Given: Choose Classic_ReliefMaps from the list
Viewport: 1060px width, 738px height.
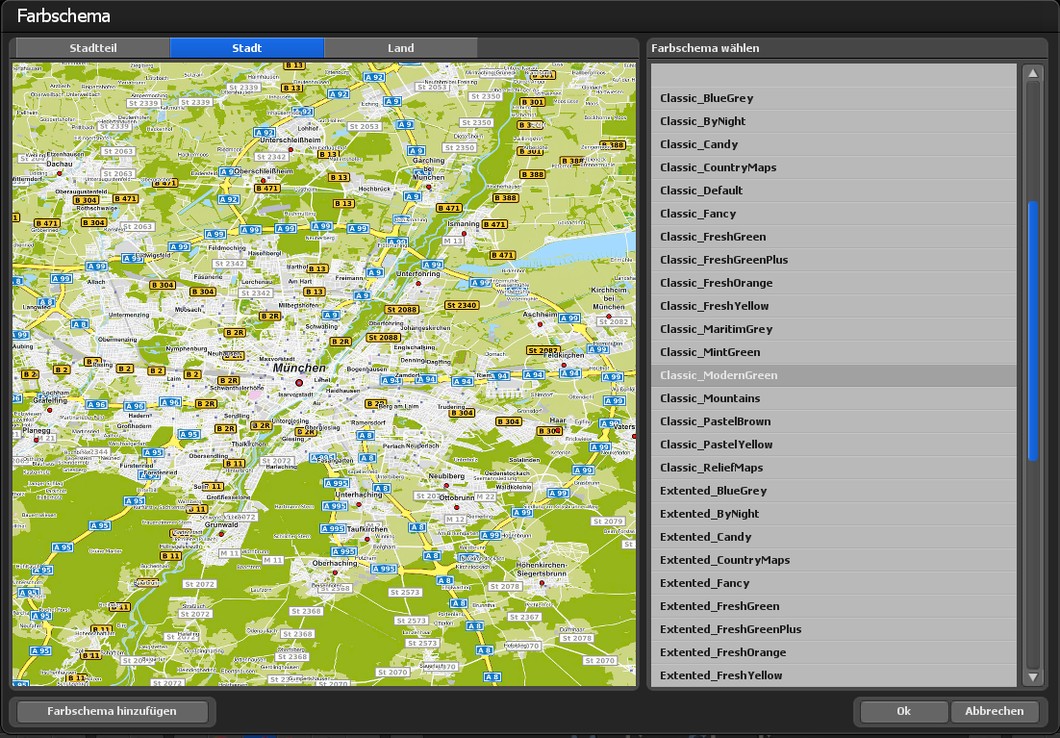Looking at the screenshot, I should (711, 467).
